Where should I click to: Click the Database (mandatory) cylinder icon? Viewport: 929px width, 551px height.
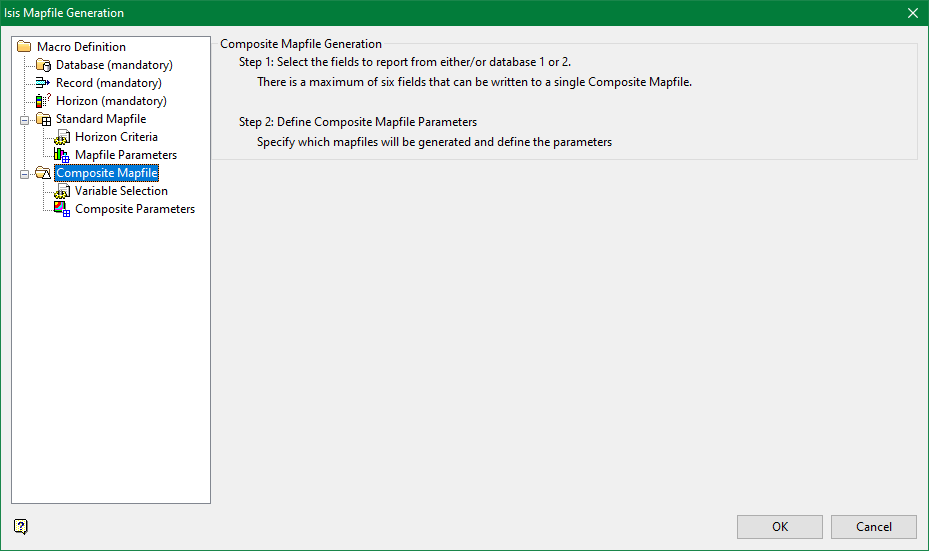coord(43,65)
